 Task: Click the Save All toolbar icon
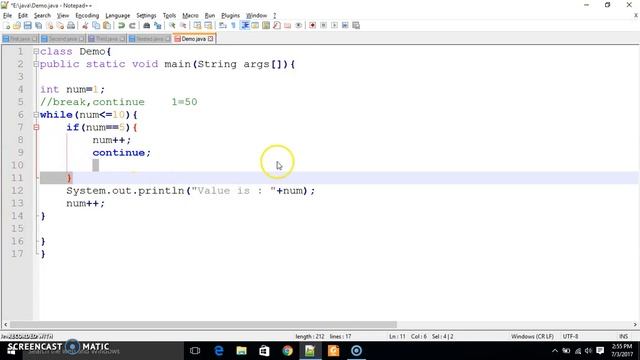38,25
